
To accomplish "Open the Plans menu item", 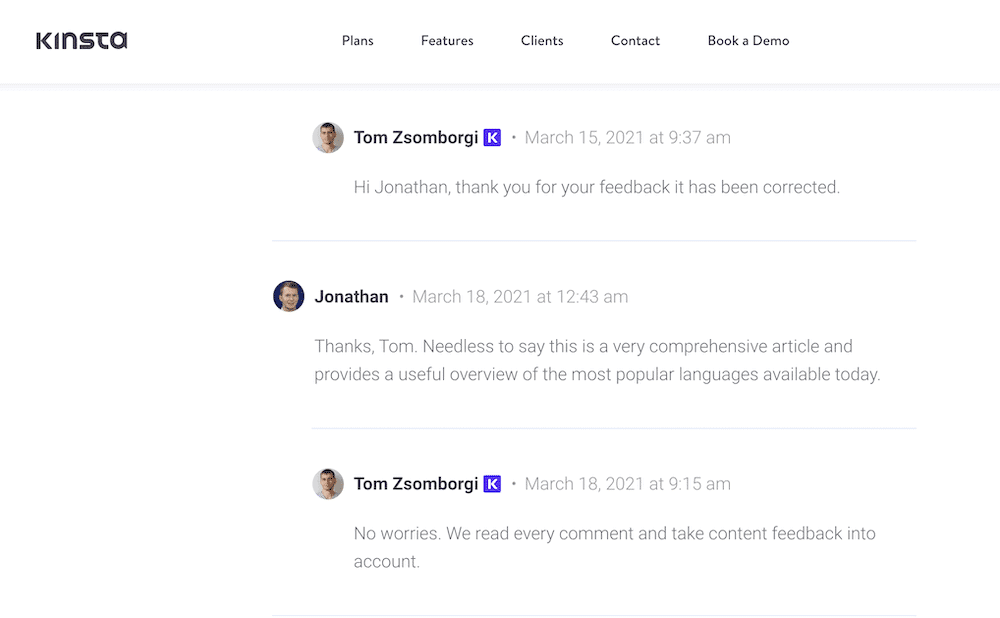I will click(x=358, y=41).
